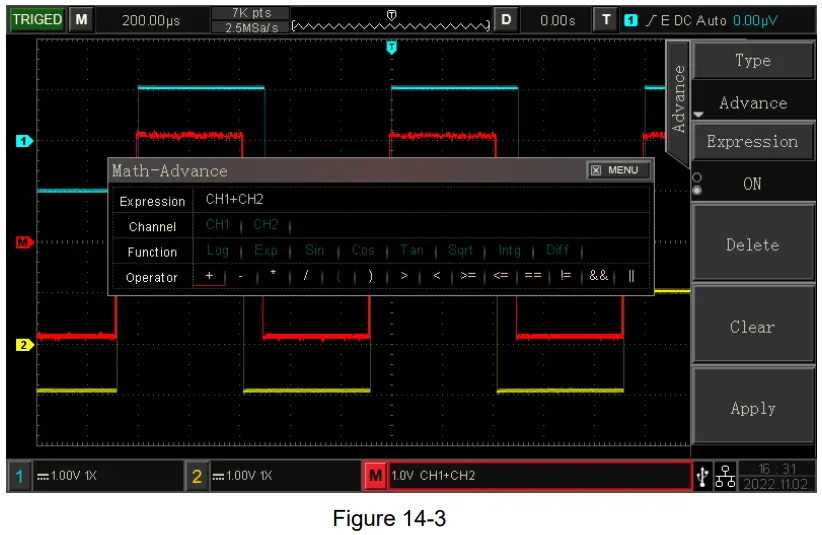This screenshot has width=822, height=535.
Task: Click the yellow channel 2 level marker
Action: click(24, 345)
